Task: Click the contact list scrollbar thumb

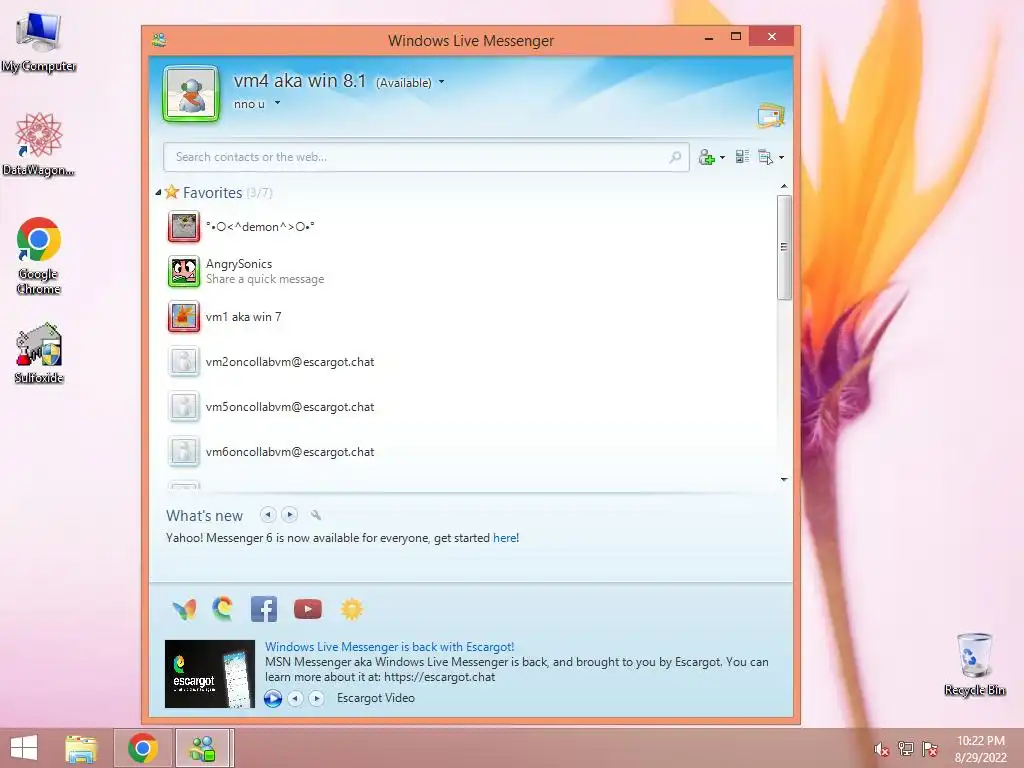Action: [784, 248]
